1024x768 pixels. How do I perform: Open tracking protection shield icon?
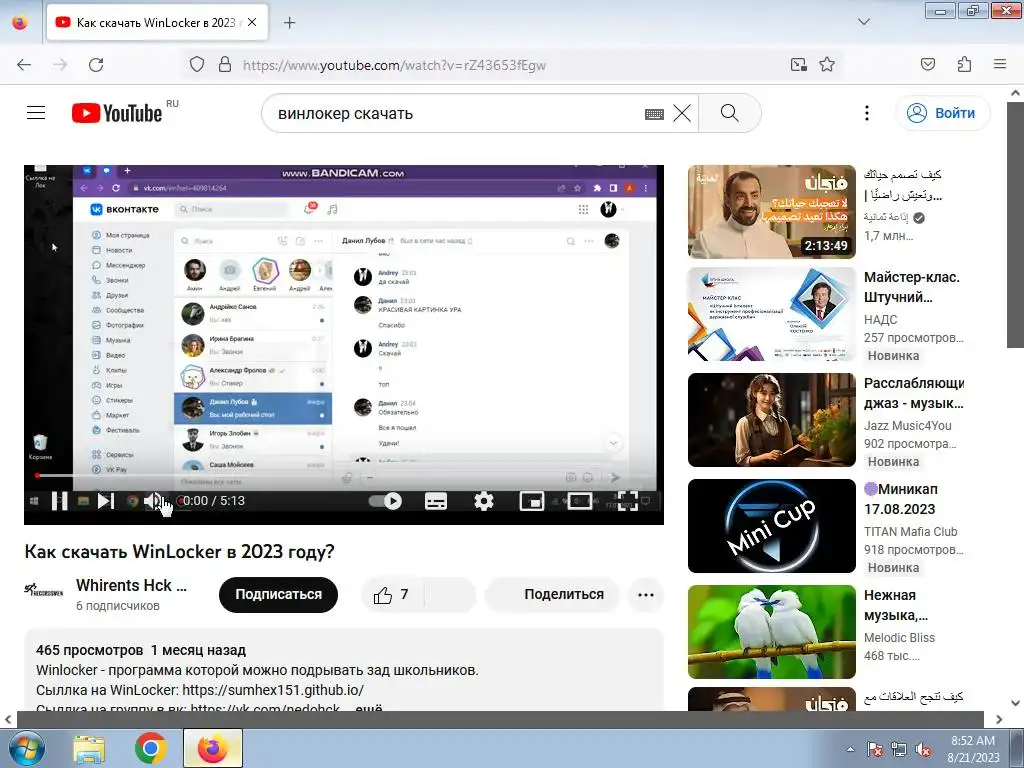click(197, 65)
